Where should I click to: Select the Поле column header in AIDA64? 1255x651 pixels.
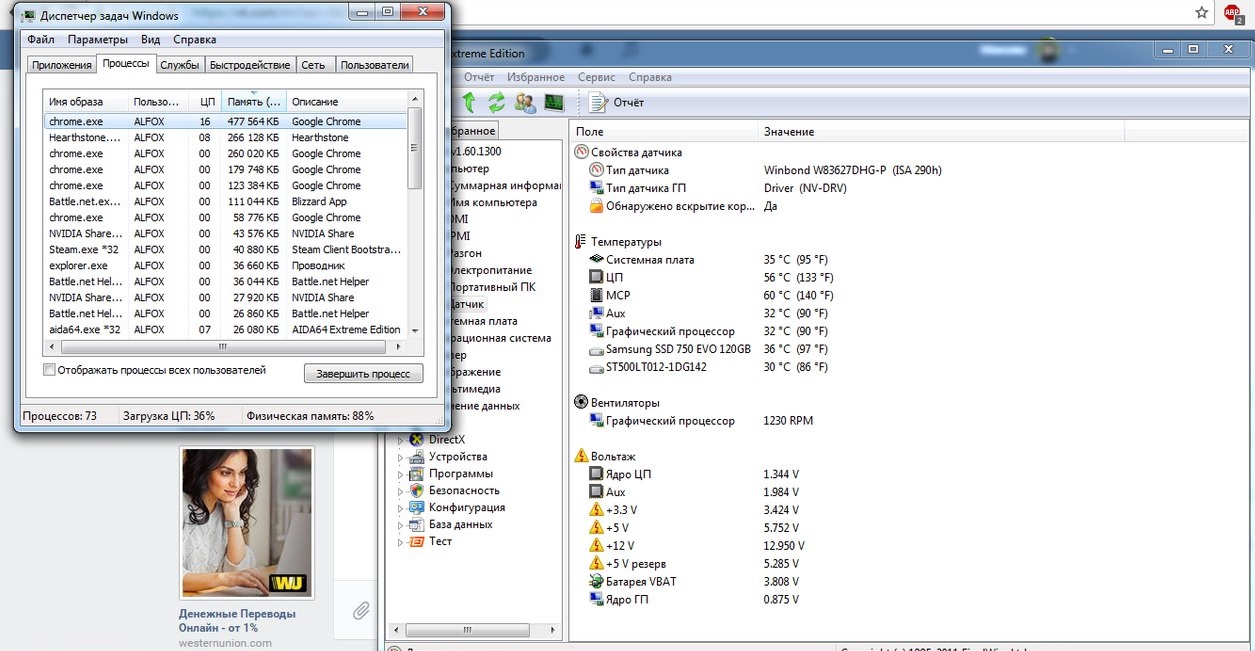pos(665,131)
